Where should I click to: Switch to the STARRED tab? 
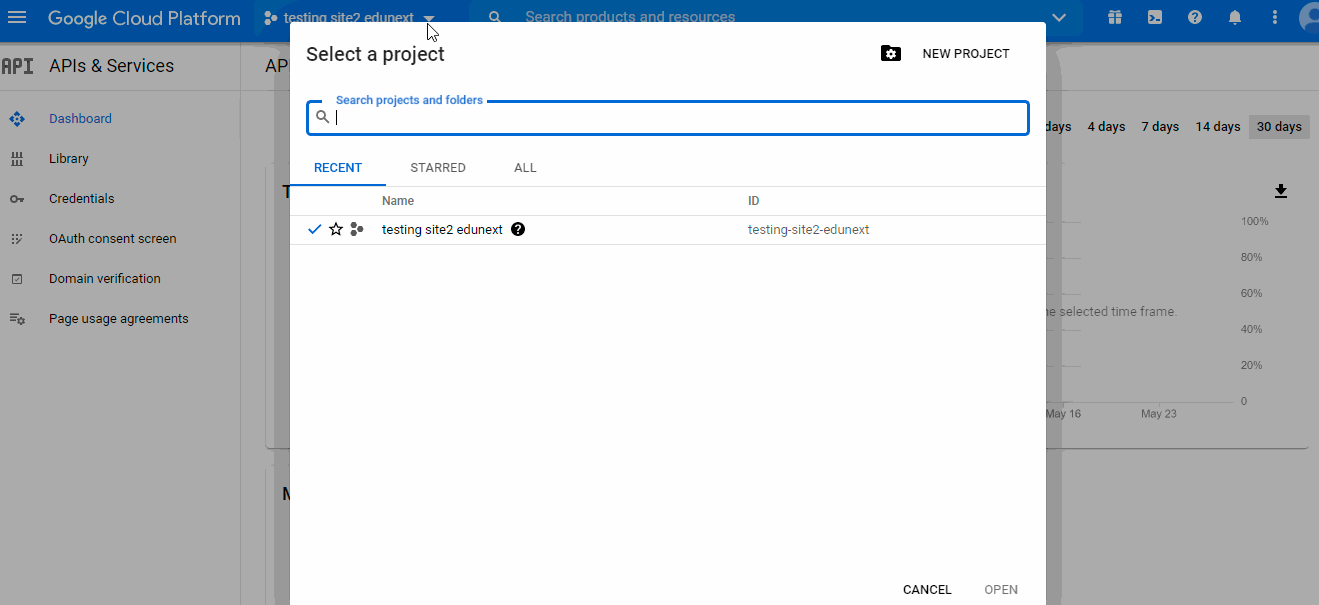click(x=438, y=168)
